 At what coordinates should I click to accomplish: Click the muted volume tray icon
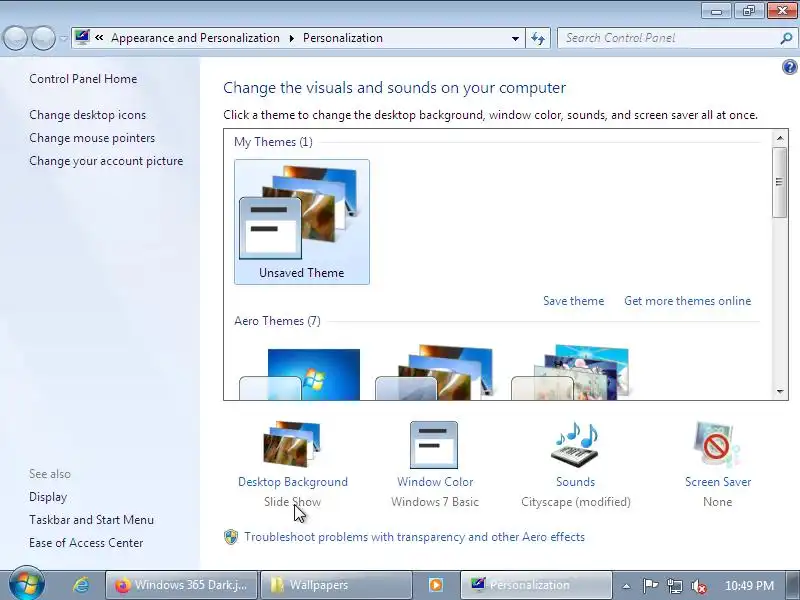[699, 586]
